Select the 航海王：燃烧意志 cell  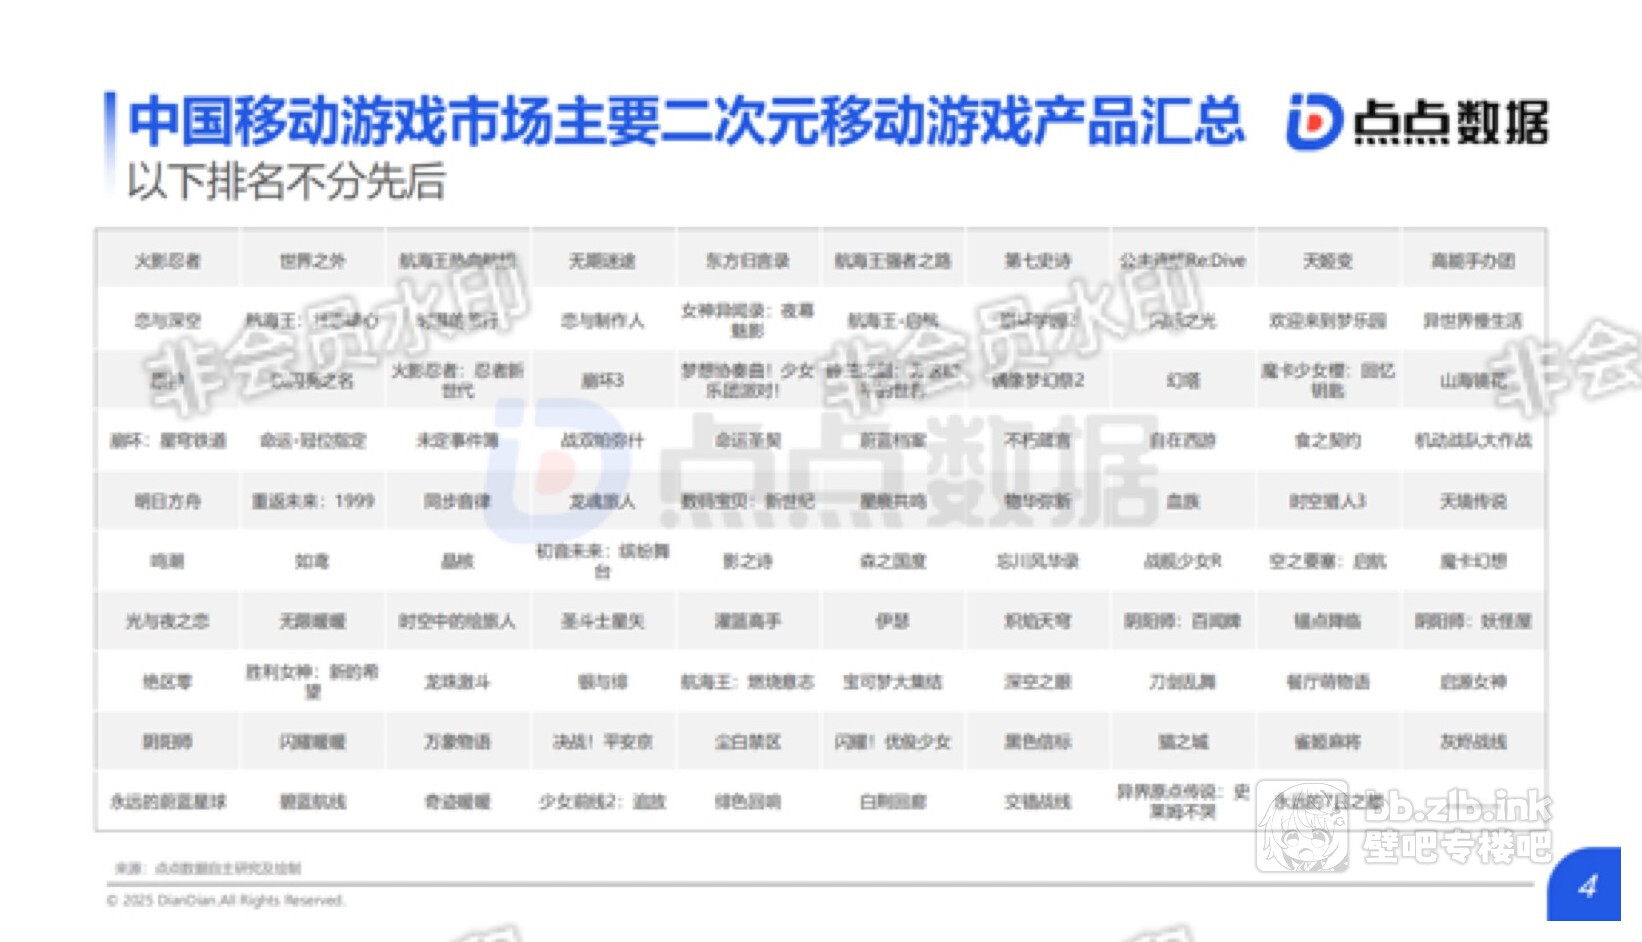pos(747,681)
